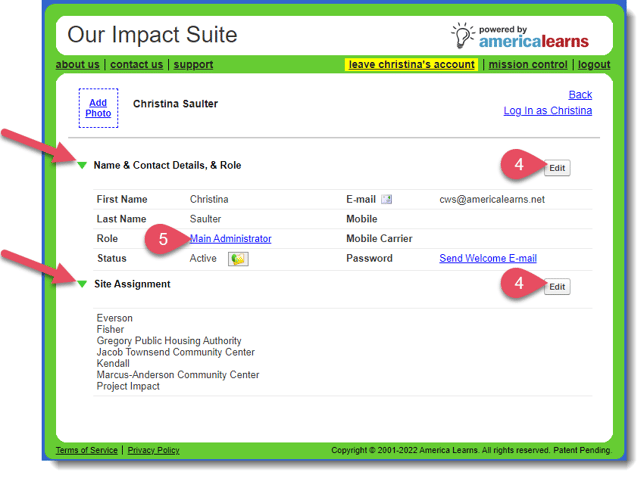644x478 pixels.
Task: Click the email icon beside E-mail label
Action: [x=387, y=200]
